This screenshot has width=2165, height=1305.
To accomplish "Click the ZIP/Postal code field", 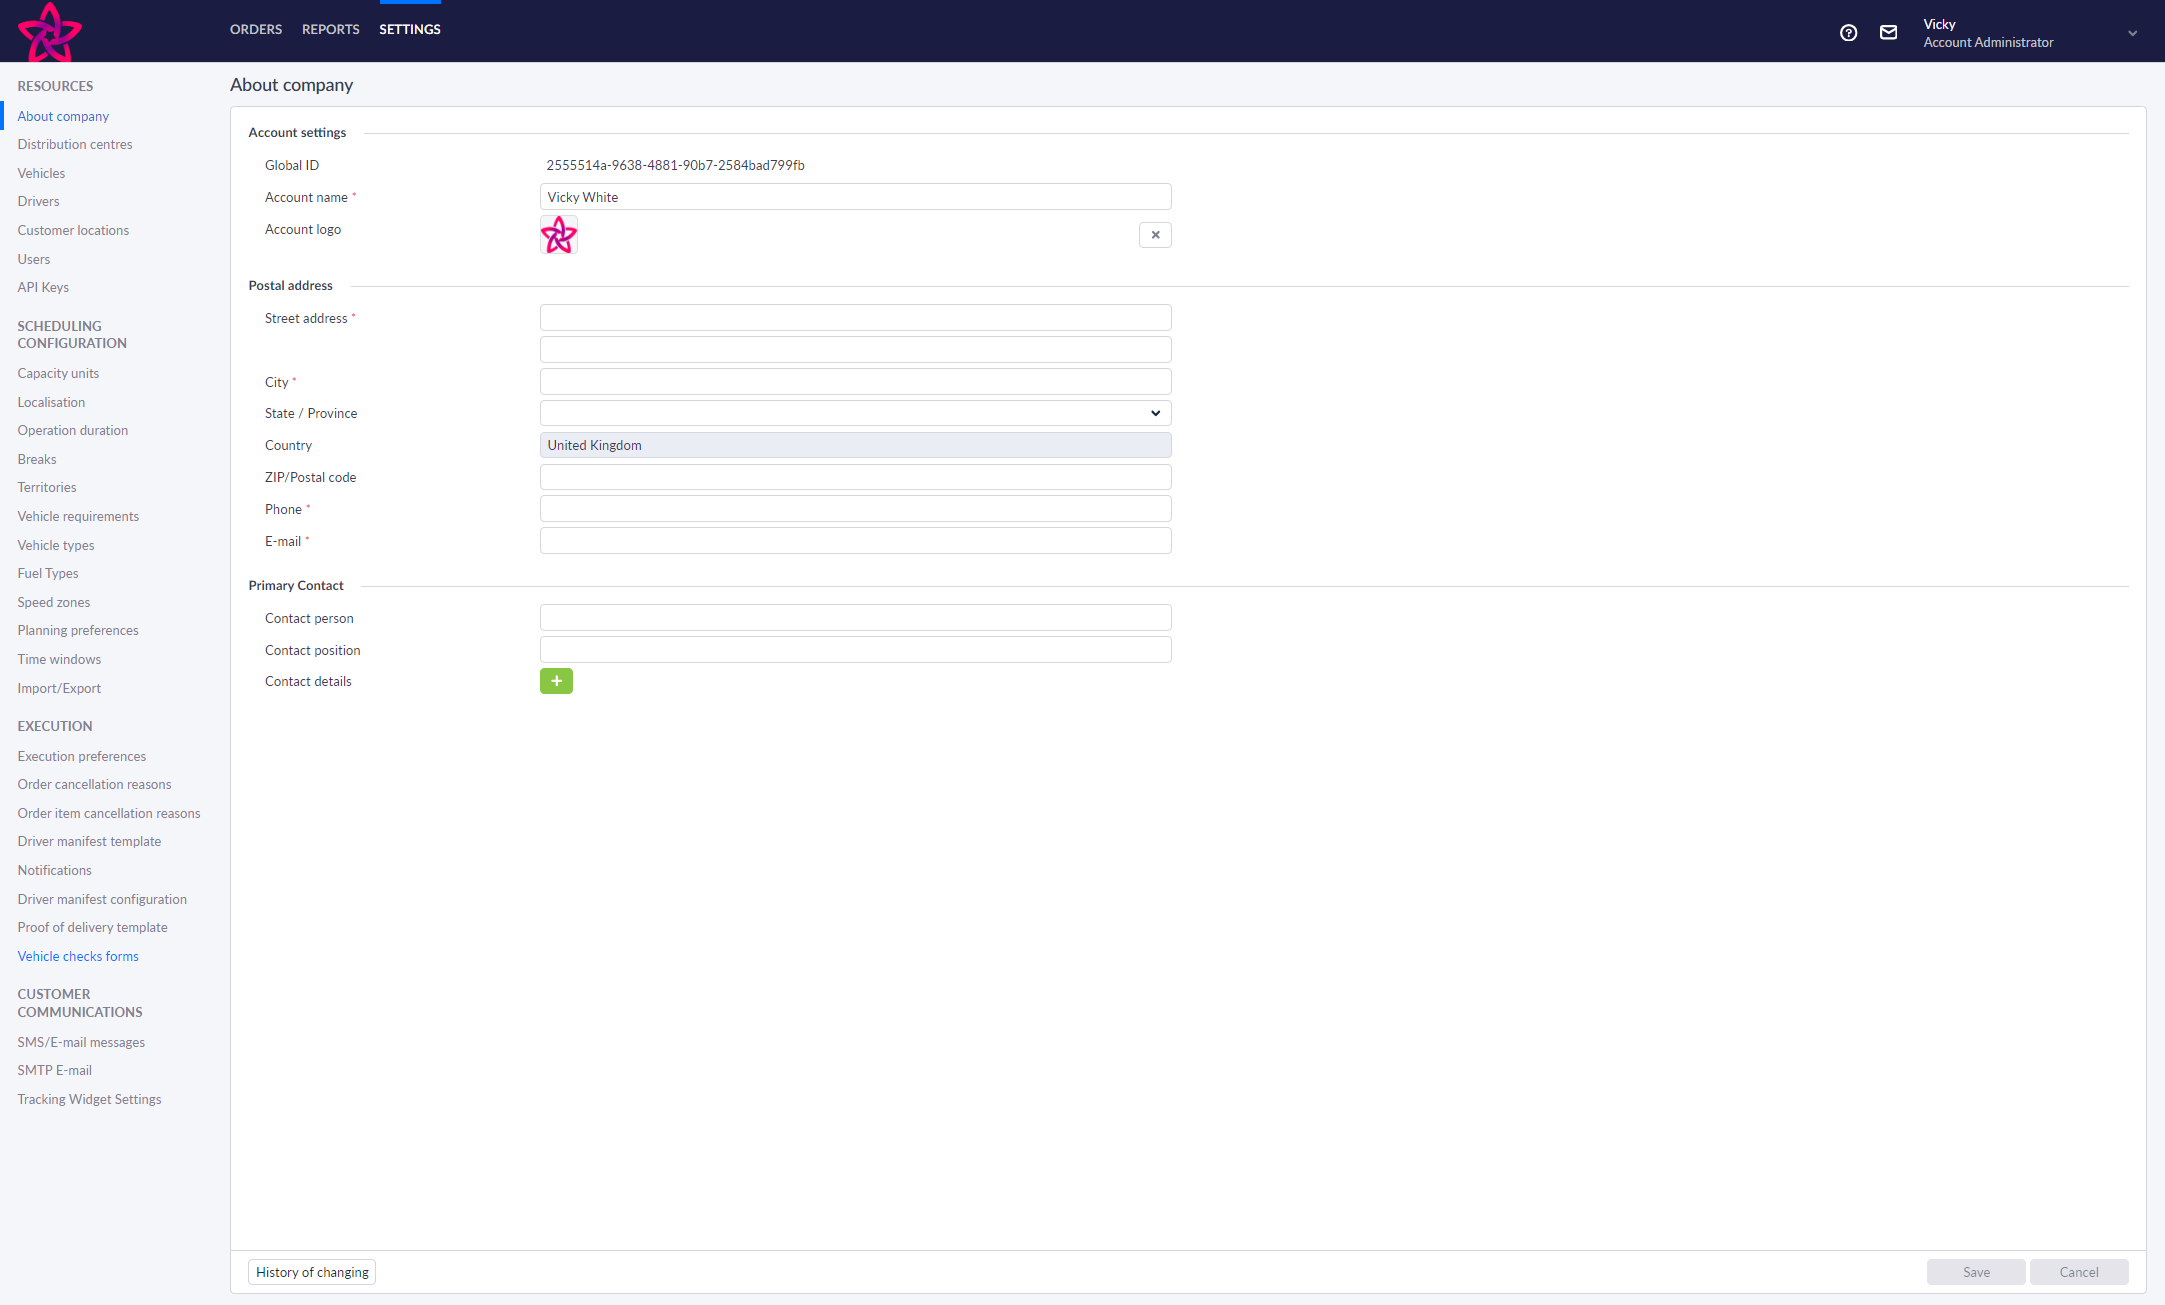I will 855,477.
